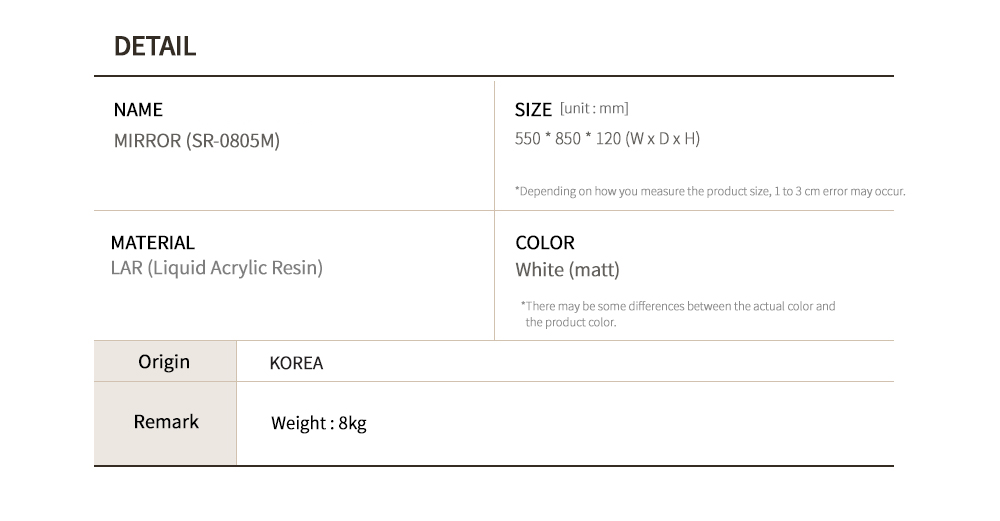This screenshot has width=1000, height=521.
Task: Select the MATERIAL label
Action: [152, 243]
